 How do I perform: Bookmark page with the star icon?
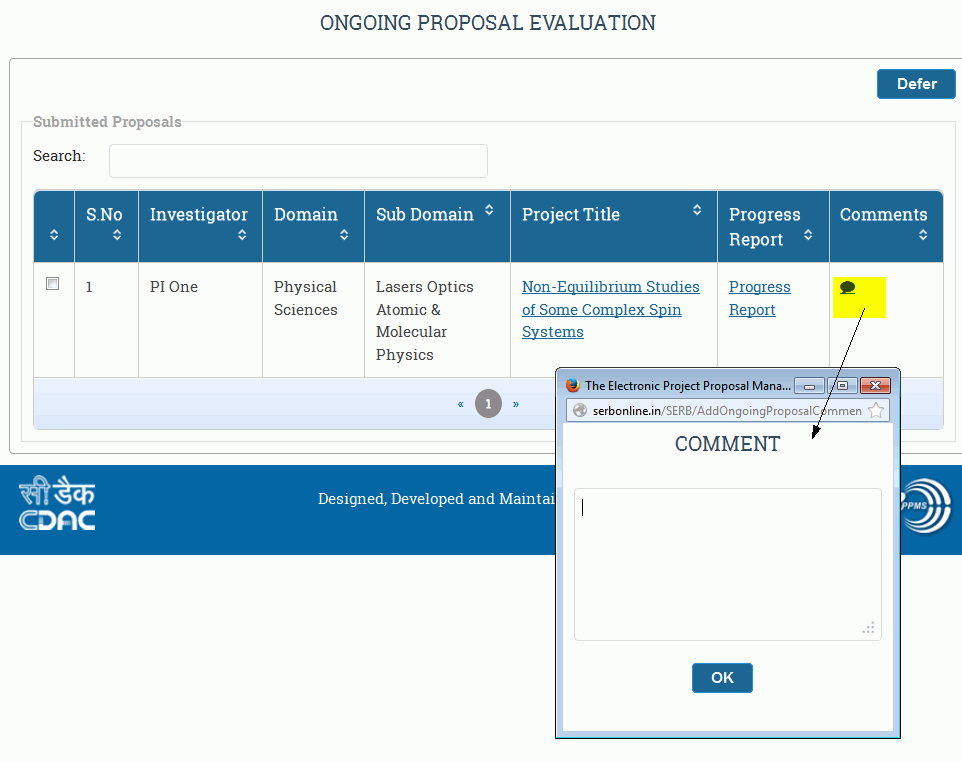click(876, 410)
